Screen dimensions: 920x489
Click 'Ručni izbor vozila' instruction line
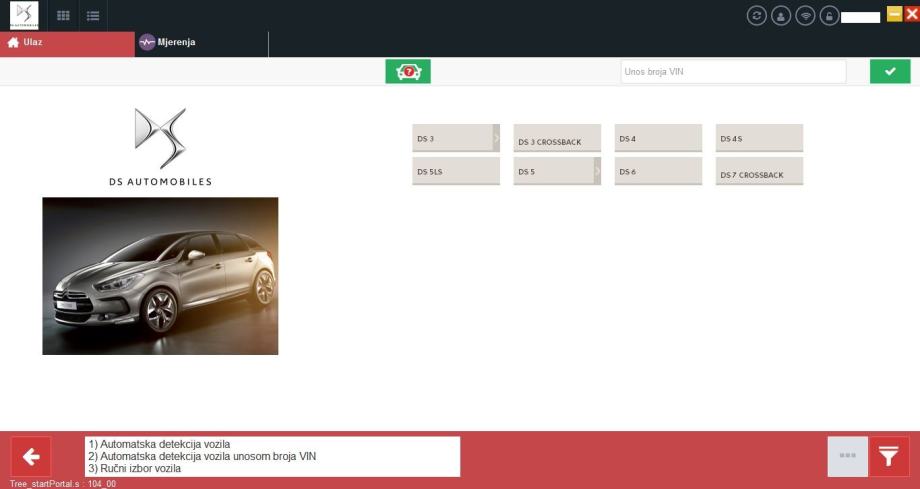(x=134, y=468)
